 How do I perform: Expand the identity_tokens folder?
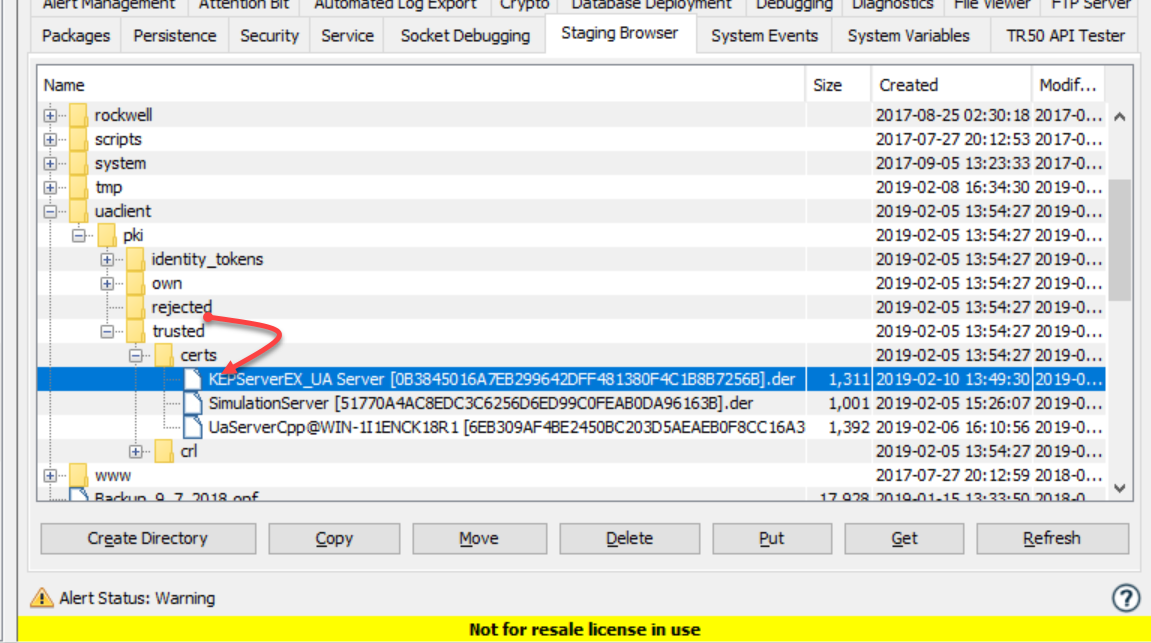click(107, 259)
